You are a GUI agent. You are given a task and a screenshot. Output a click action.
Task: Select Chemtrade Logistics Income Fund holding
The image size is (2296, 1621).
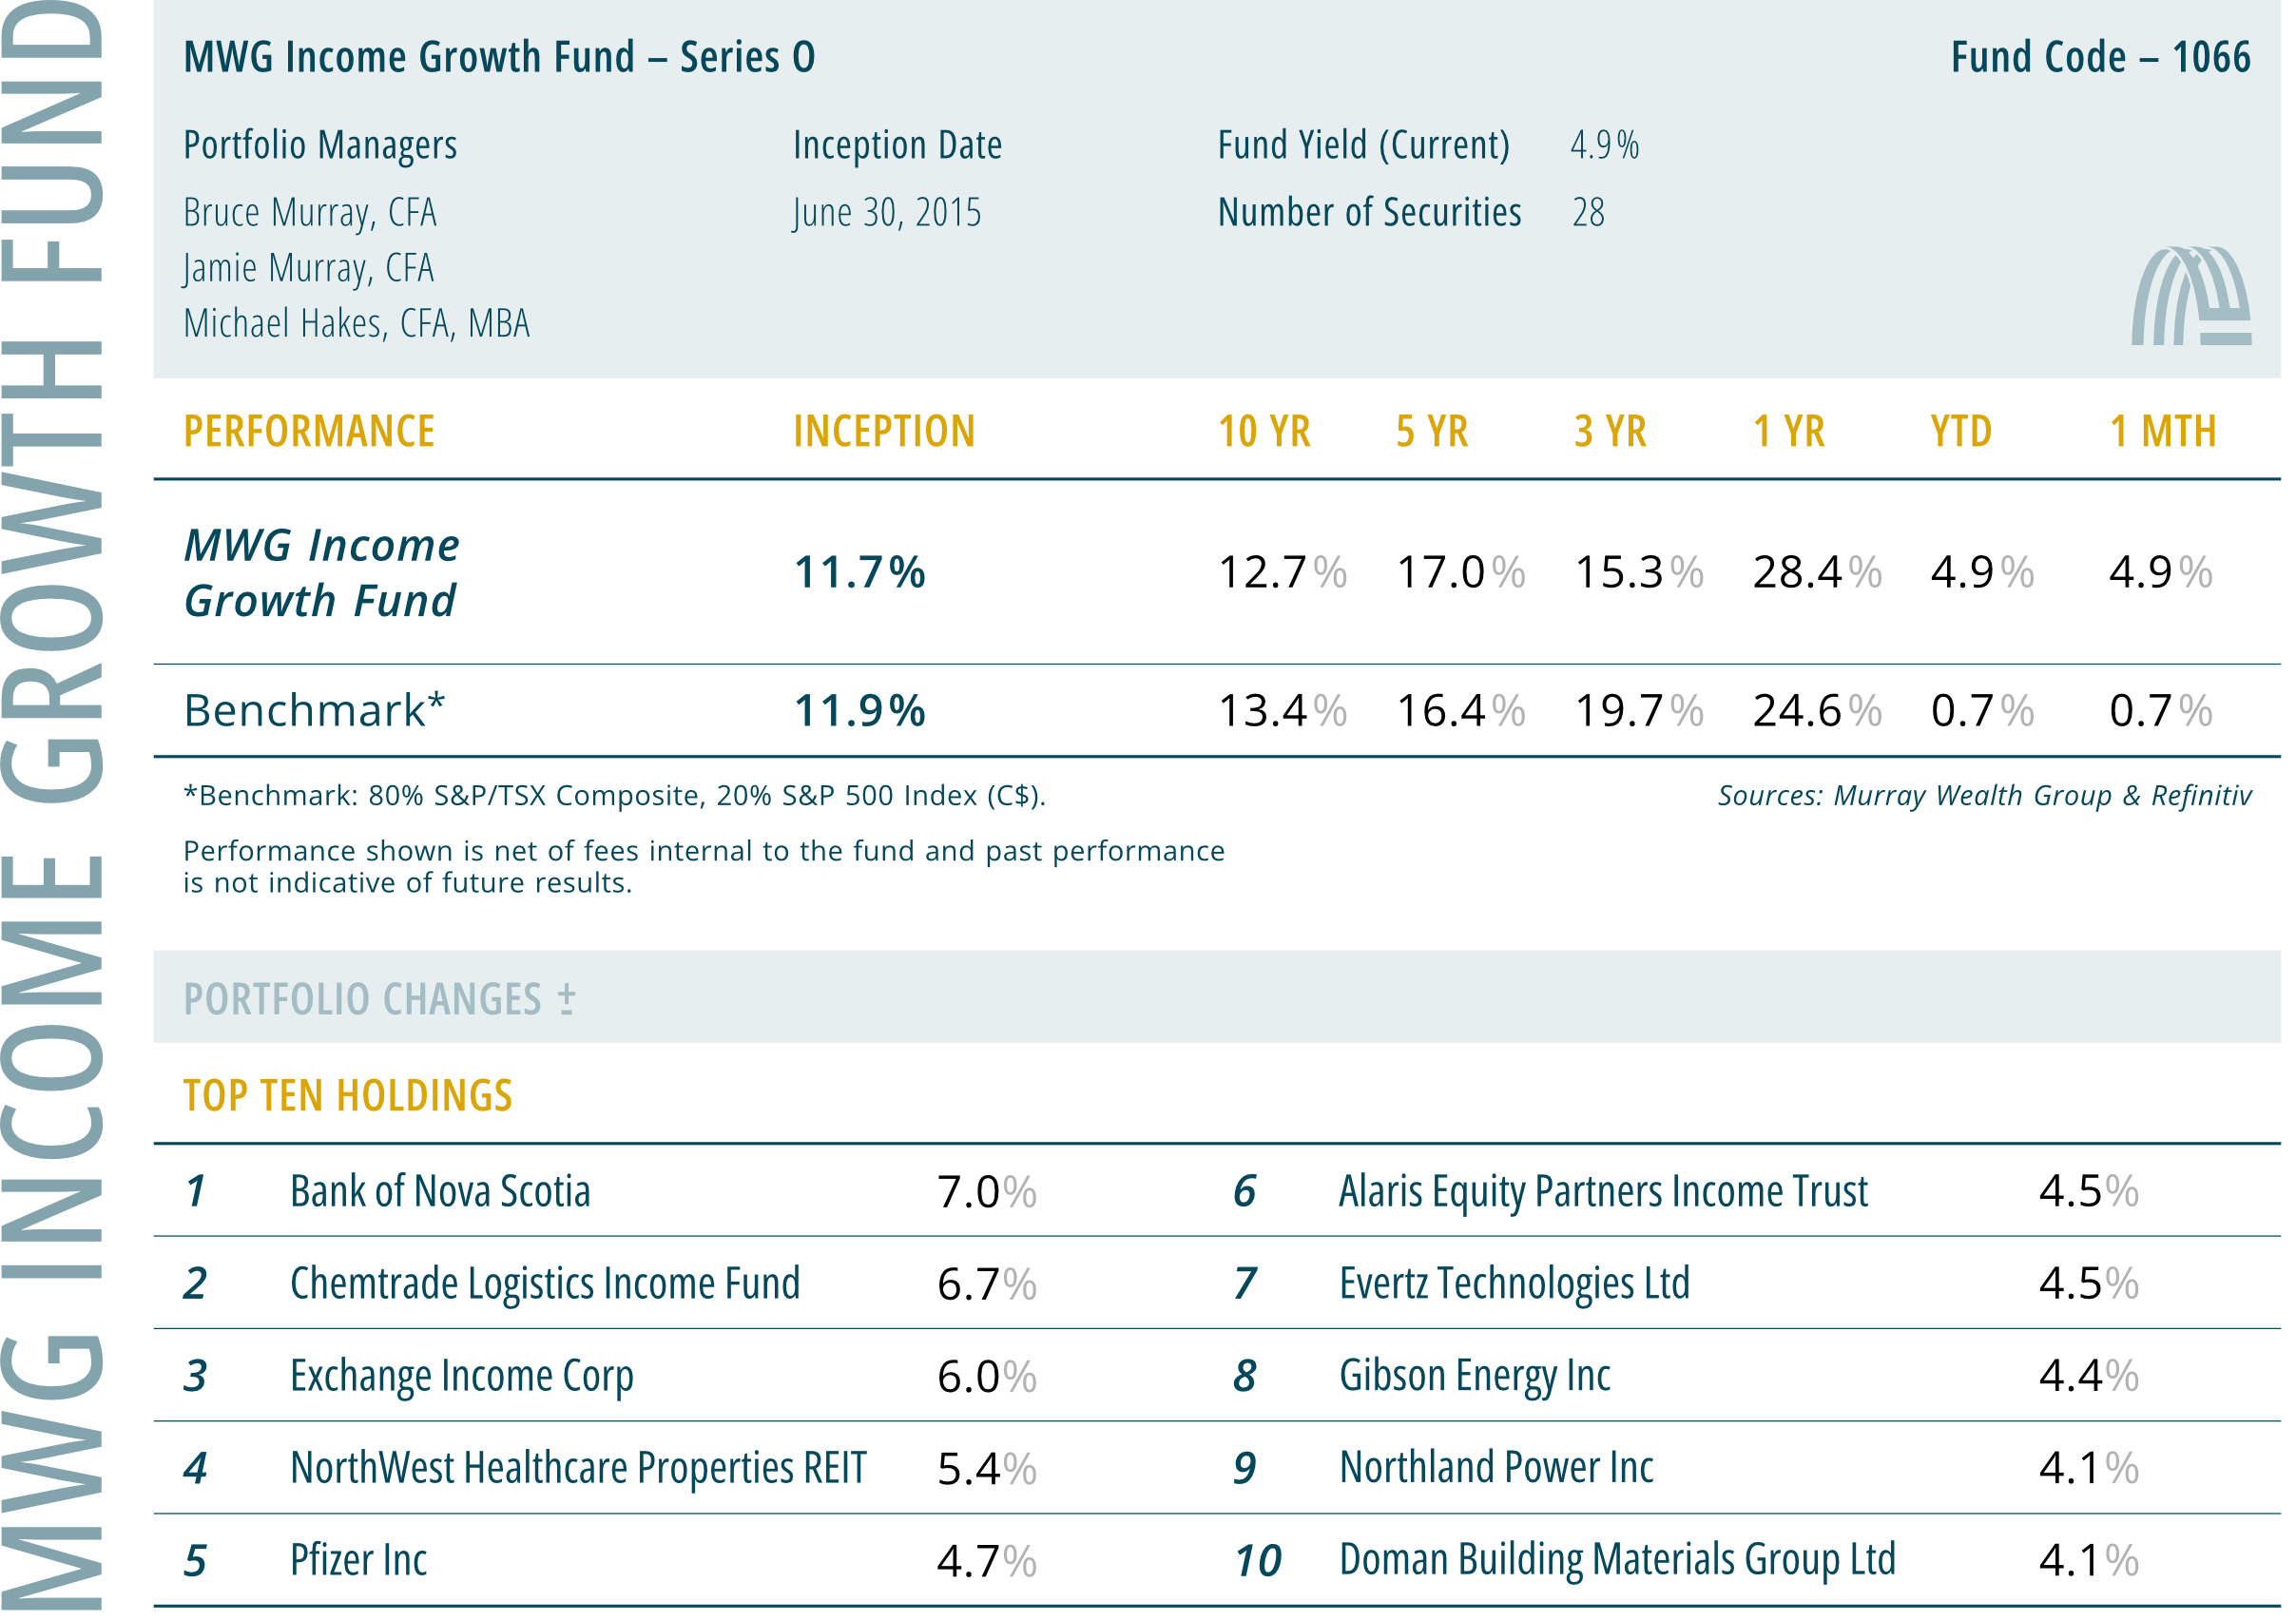[544, 1283]
